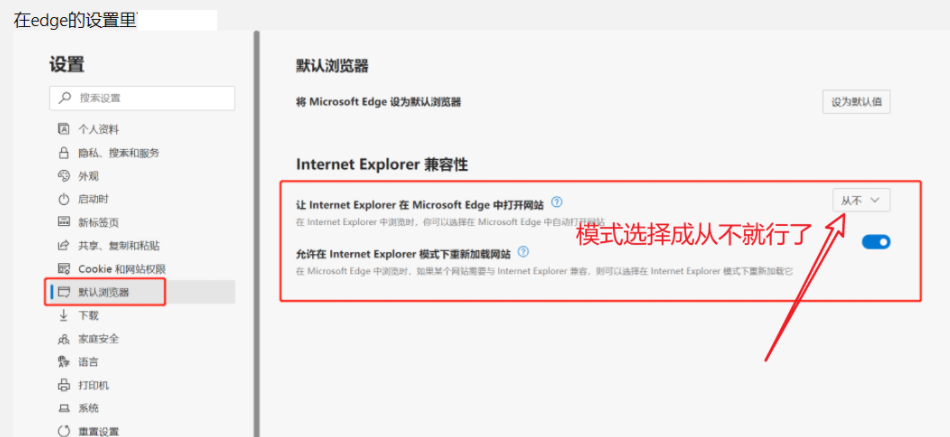Click the 默认浏览器 section heading
This screenshot has height=437, width=950.
(333, 66)
